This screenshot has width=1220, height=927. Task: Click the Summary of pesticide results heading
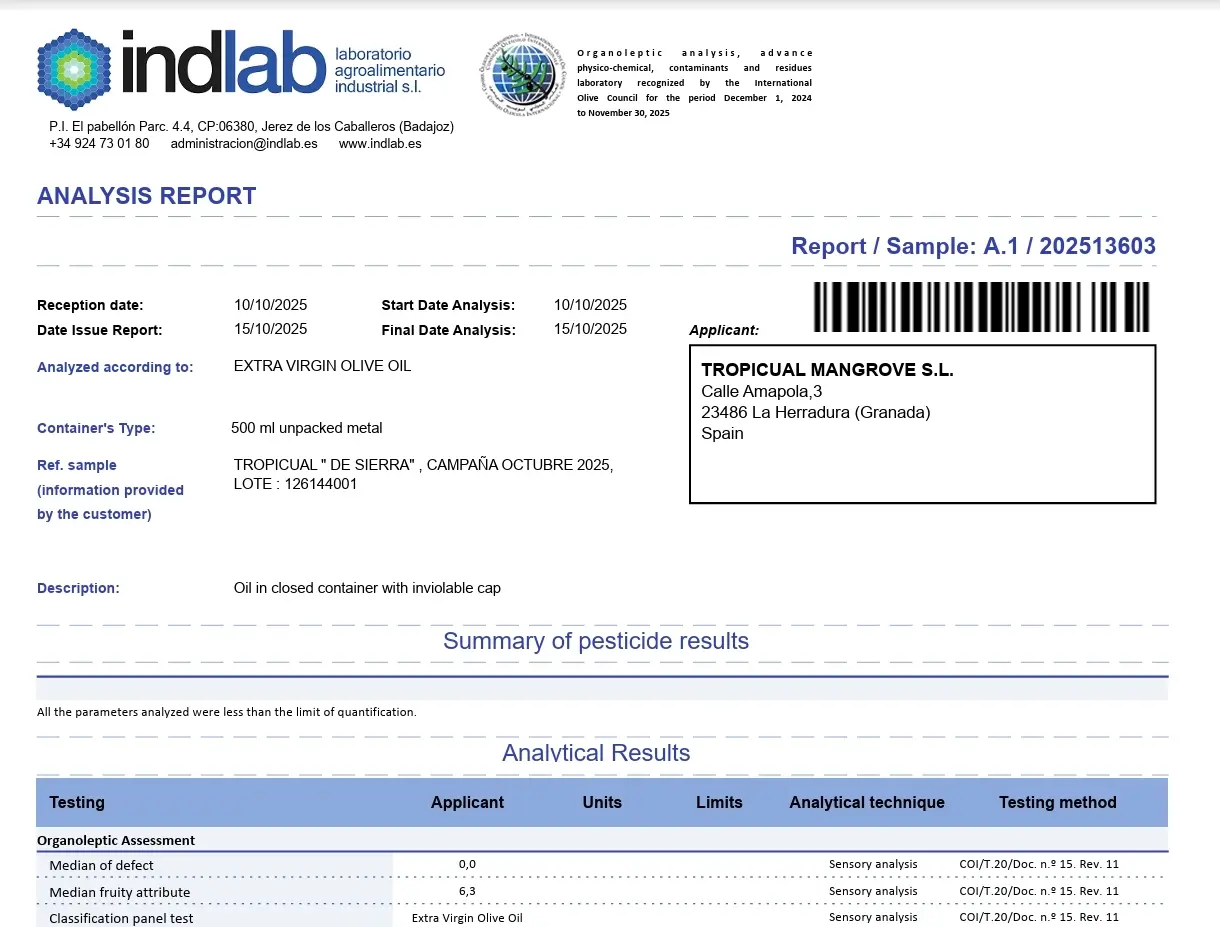tap(596, 641)
